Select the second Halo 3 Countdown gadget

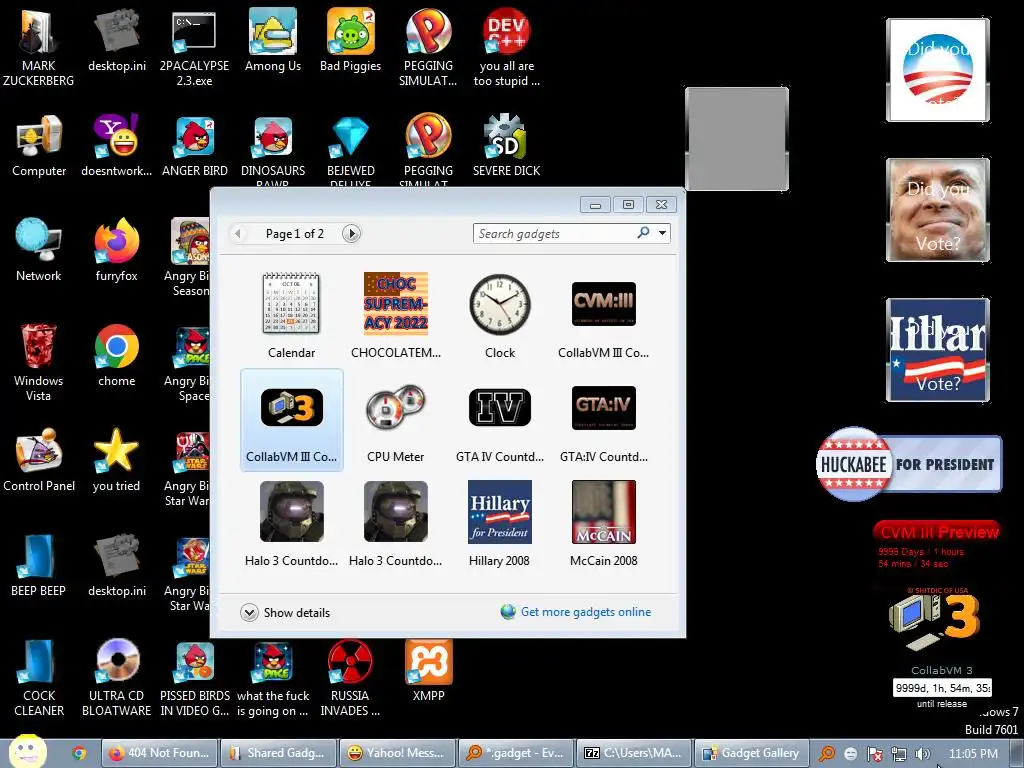(x=395, y=524)
